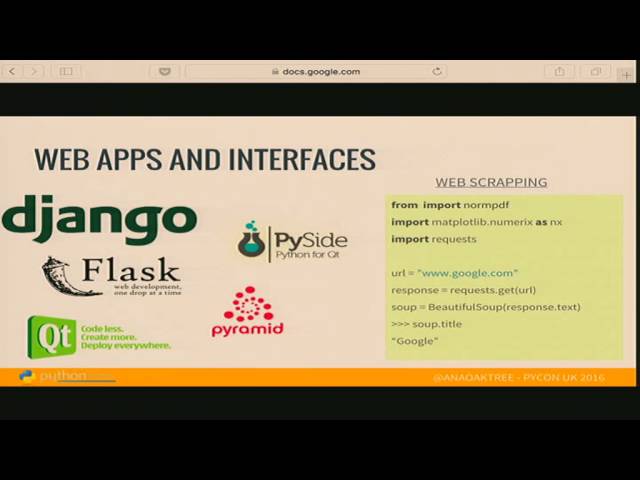Viewport: 640px width, 480px height.
Task: Show the Safari sidebar
Action: pyautogui.click(x=66, y=72)
